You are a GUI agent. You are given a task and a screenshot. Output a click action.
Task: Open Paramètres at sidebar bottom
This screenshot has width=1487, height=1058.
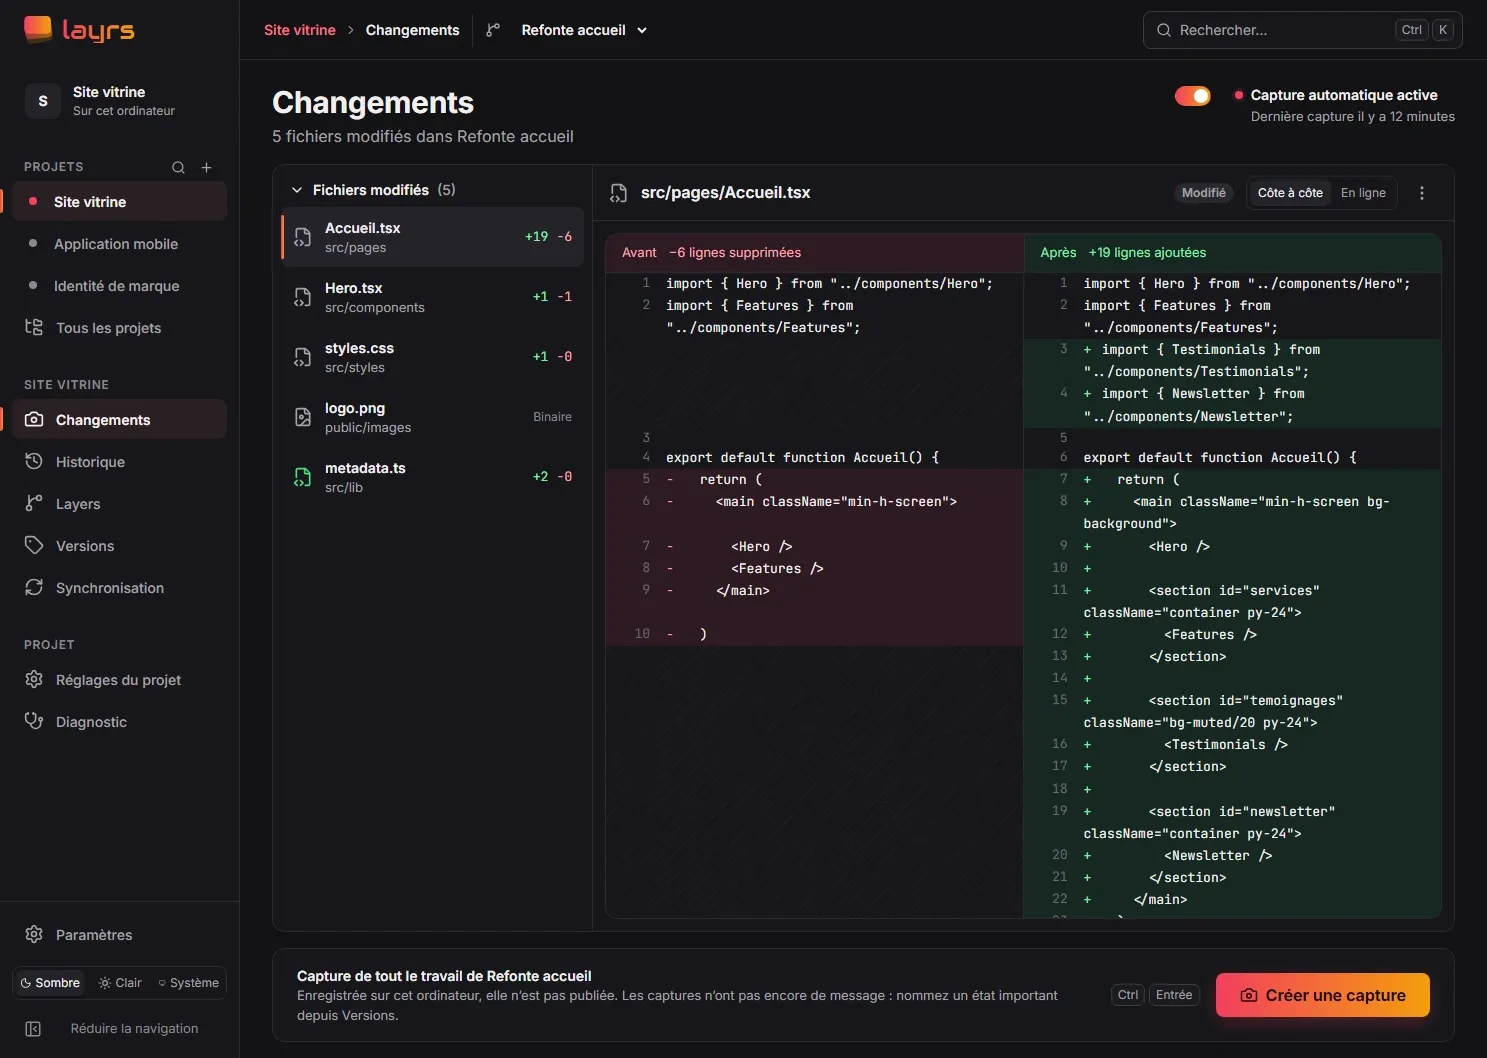[x=120, y=935]
